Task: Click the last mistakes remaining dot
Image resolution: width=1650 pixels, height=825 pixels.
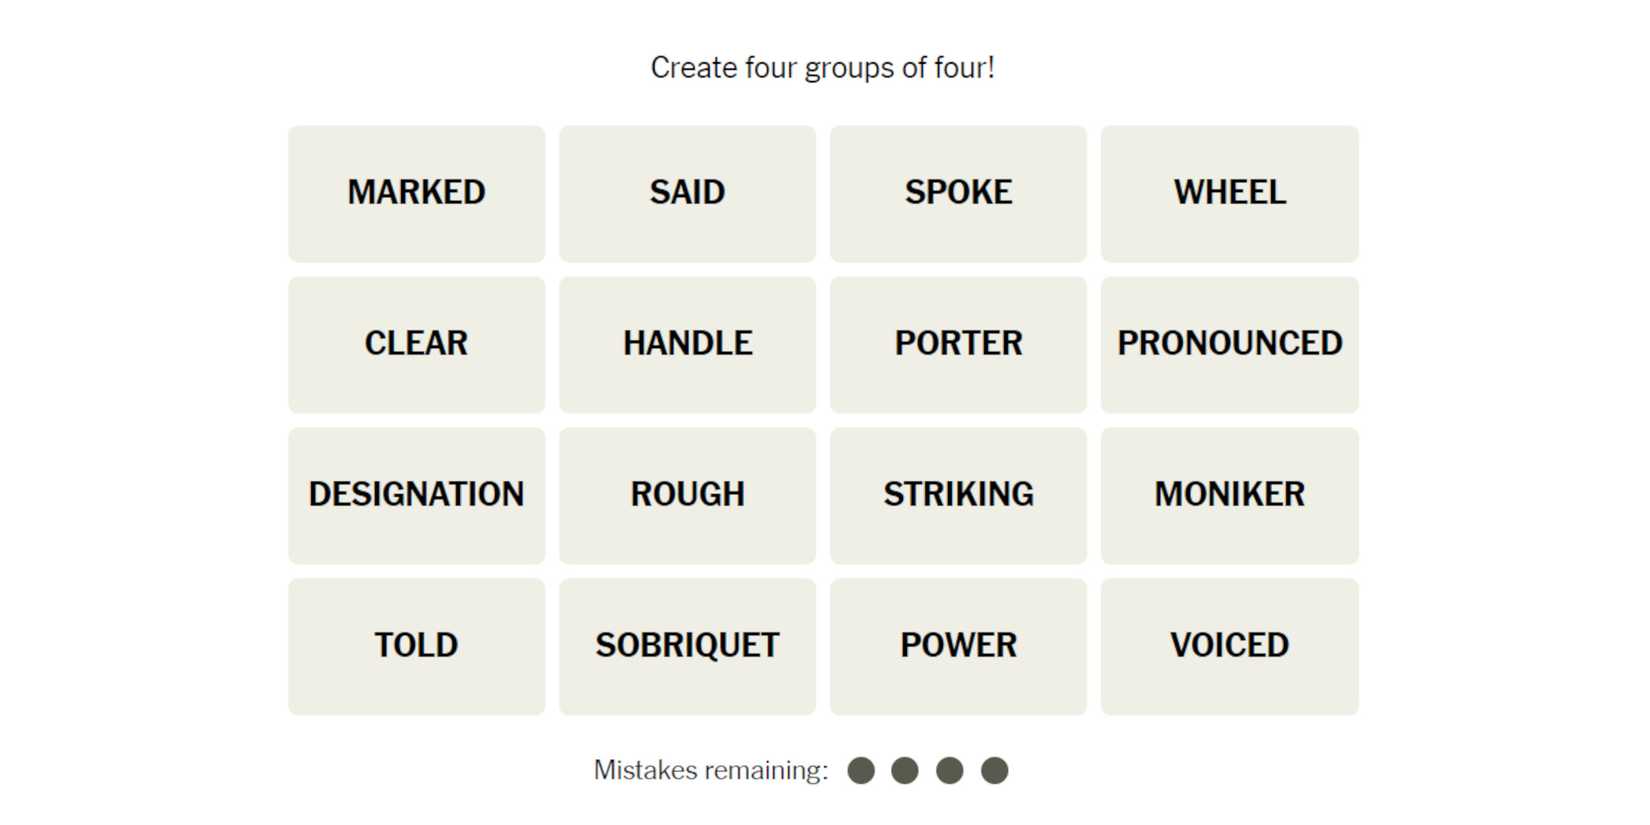Action: click(994, 770)
